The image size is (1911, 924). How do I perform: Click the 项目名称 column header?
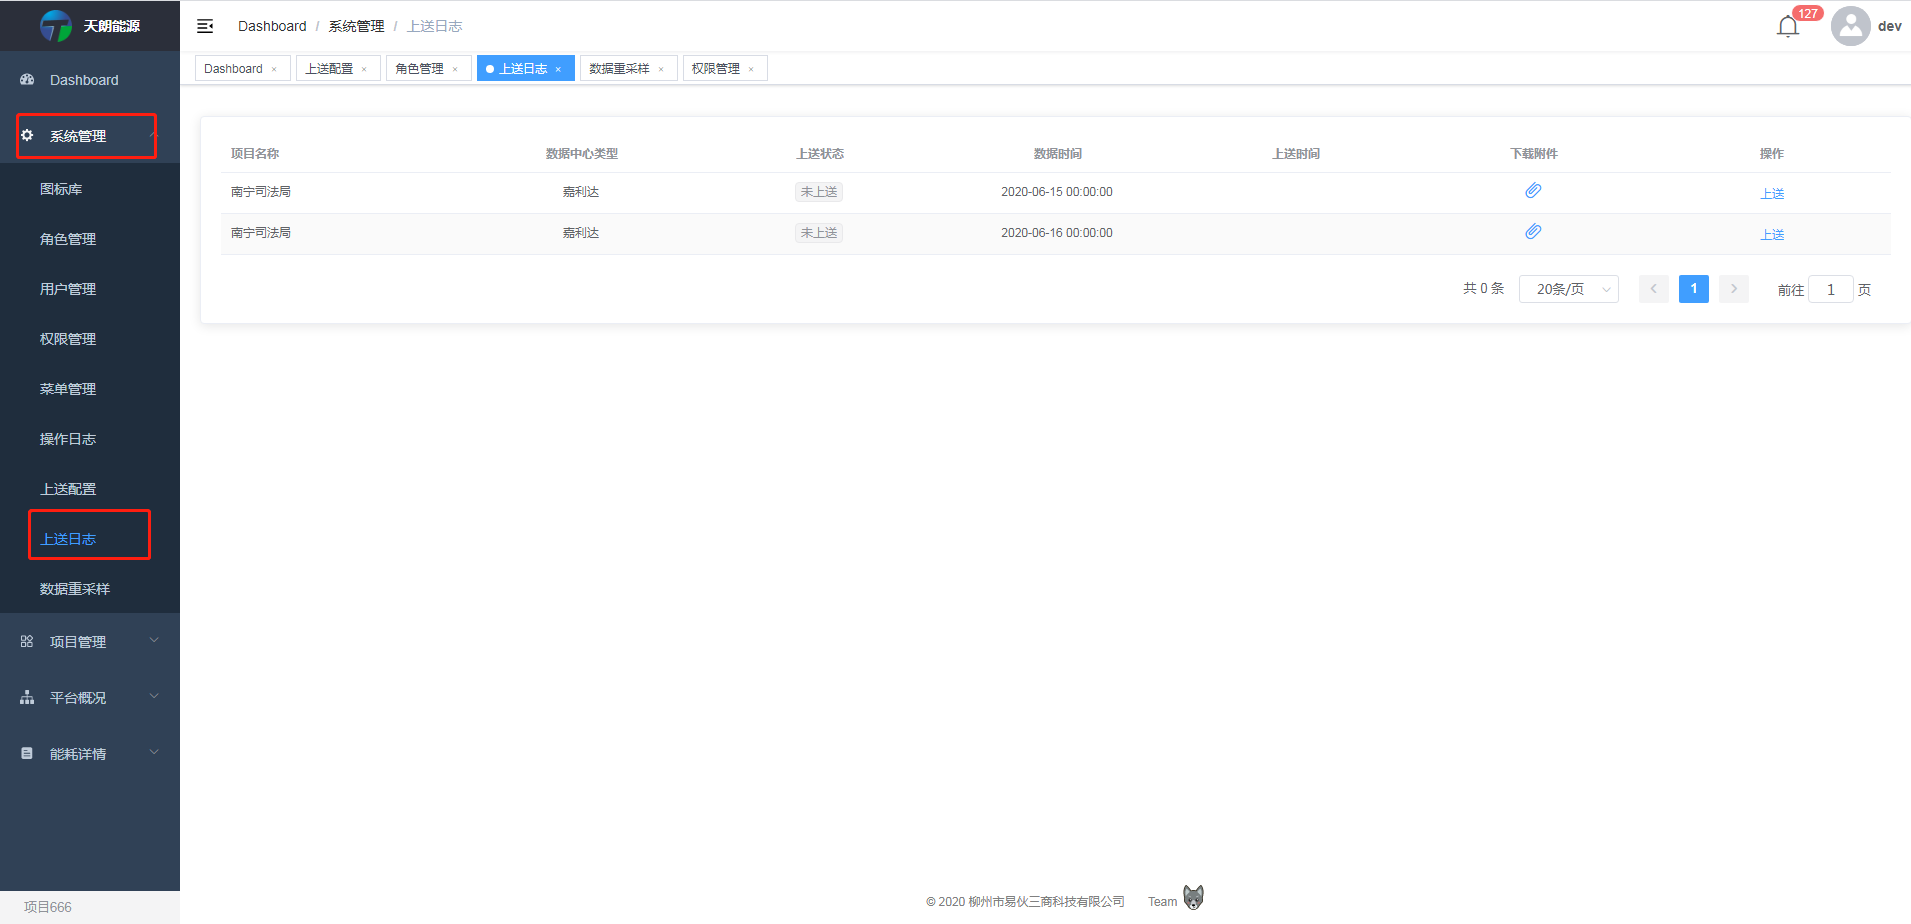255,154
